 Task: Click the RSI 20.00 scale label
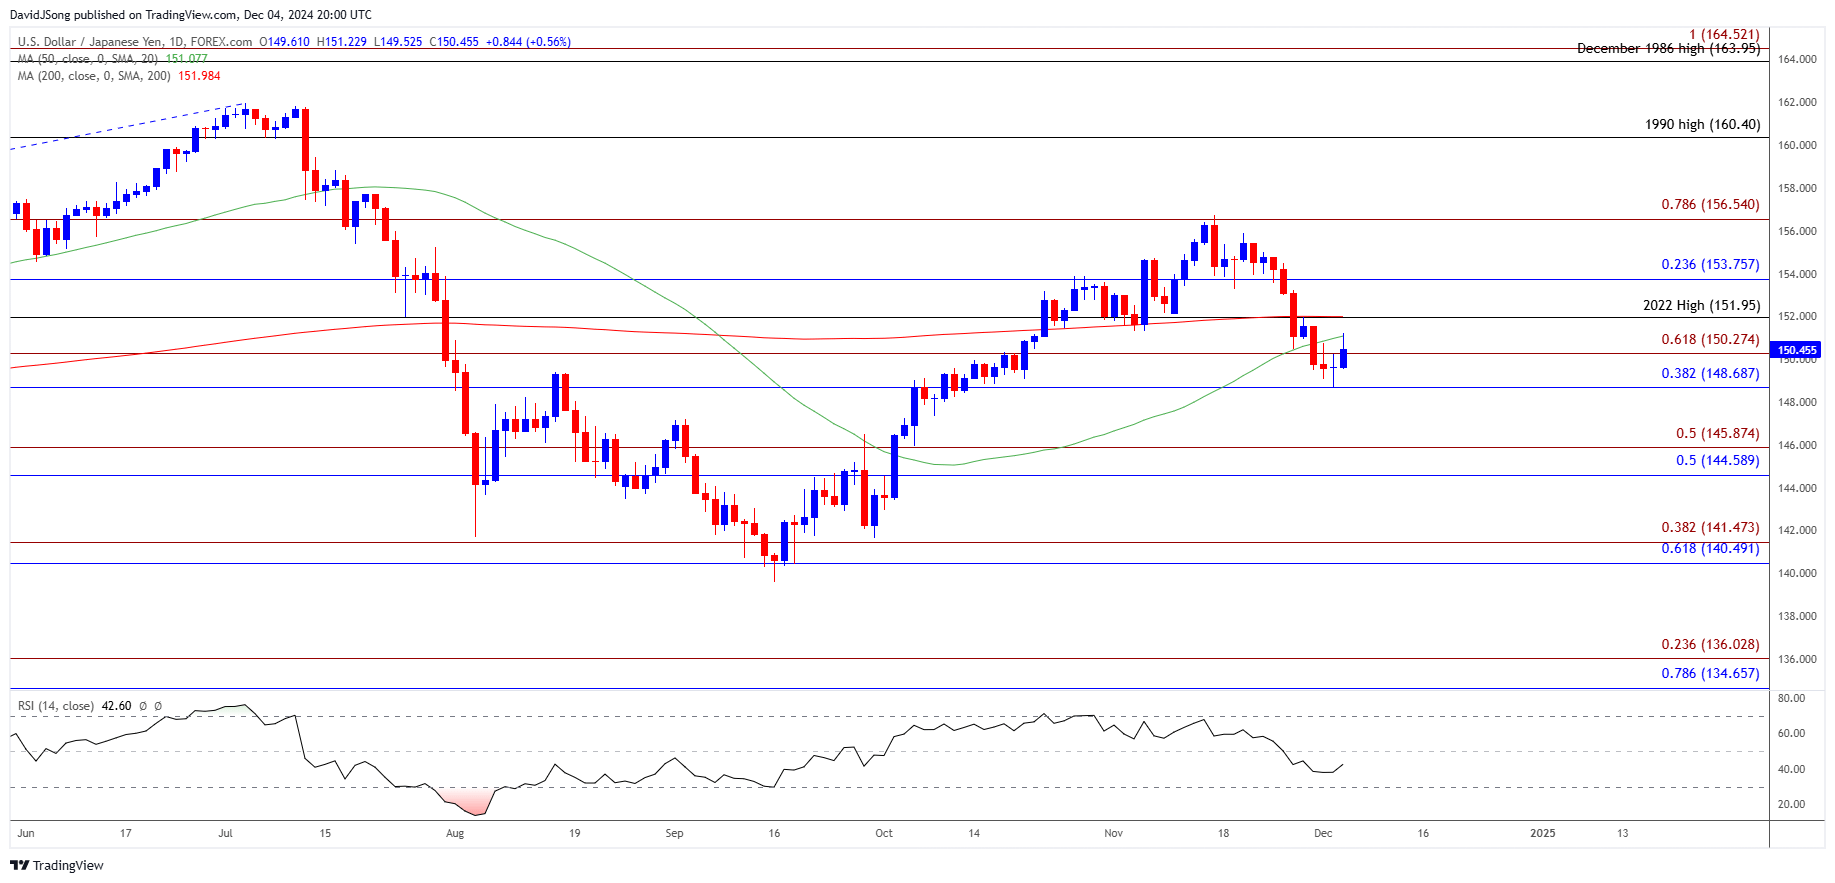coord(1792,805)
